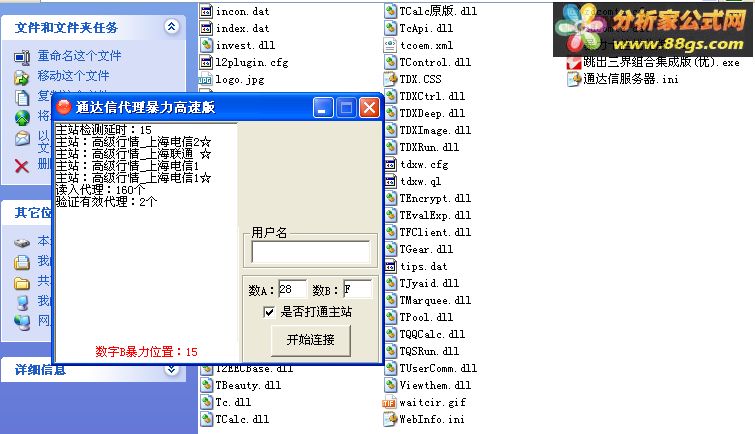Click the 开始连接 button
This screenshot has width=755, height=434.
[x=311, y=340]
